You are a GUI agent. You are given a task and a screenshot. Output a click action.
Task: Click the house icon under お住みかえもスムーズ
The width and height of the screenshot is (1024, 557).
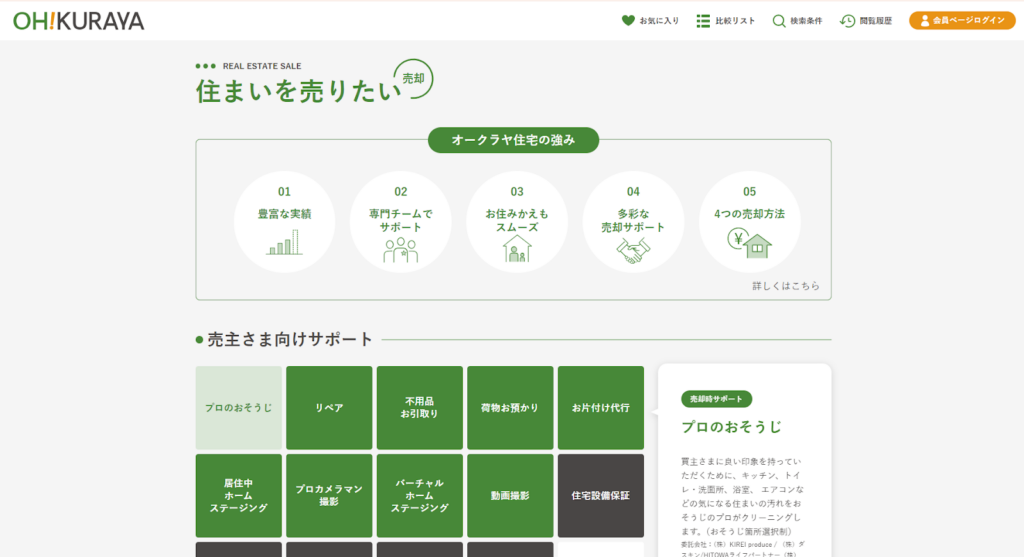tap(517, 249)
